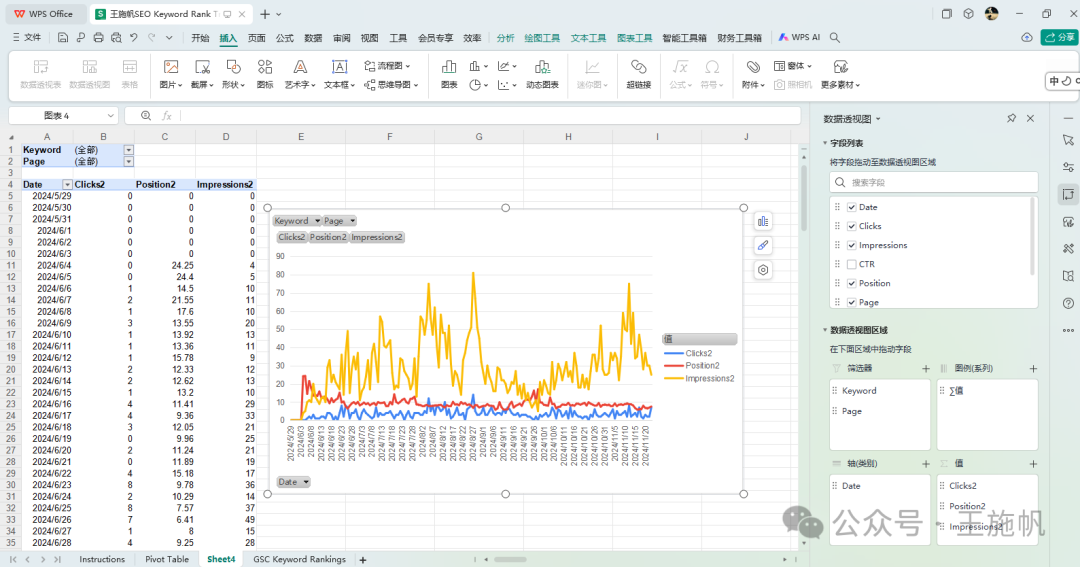This screenshot has height=567, width=1080.
Task: Add a field to 轴(类别) with plus
Action: point(926,464)
